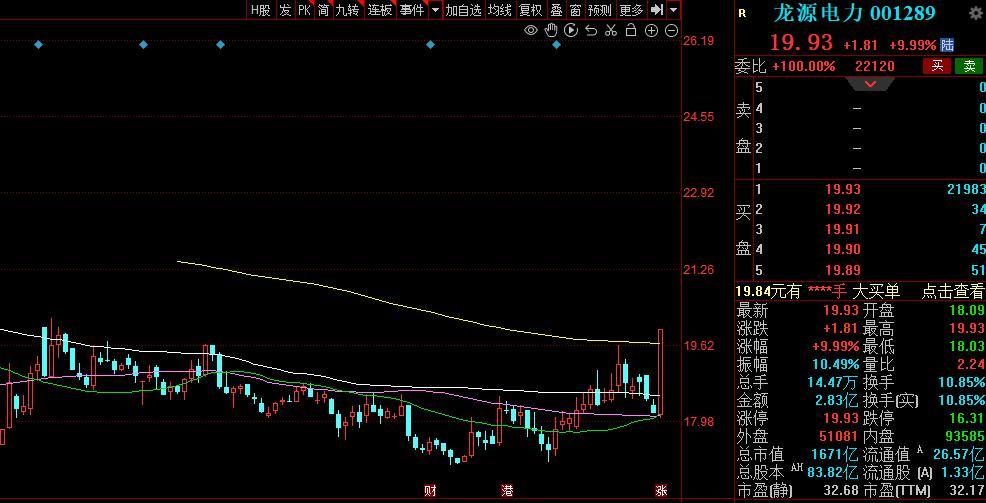This screenshot has width=986, height=503.
Task: Click 点击查看 link for large orders
Action: pyautogui.click(x=952, y=291)
